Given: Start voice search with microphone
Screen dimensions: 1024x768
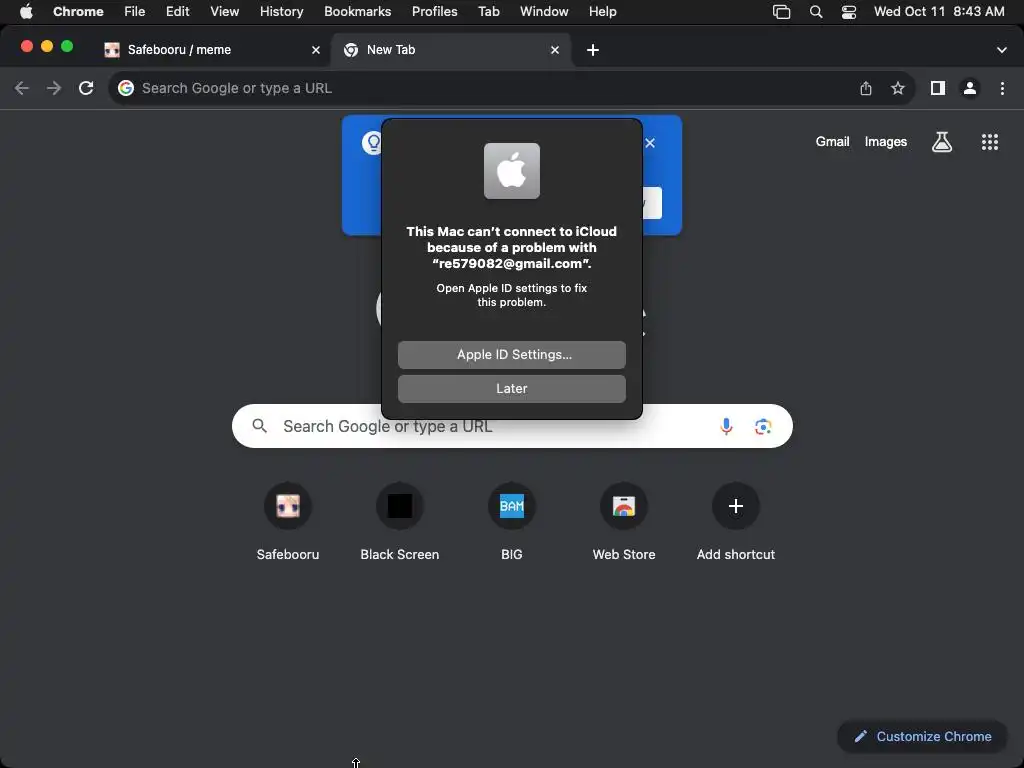Looking at the screenshot, I should [x=726, y=426].
